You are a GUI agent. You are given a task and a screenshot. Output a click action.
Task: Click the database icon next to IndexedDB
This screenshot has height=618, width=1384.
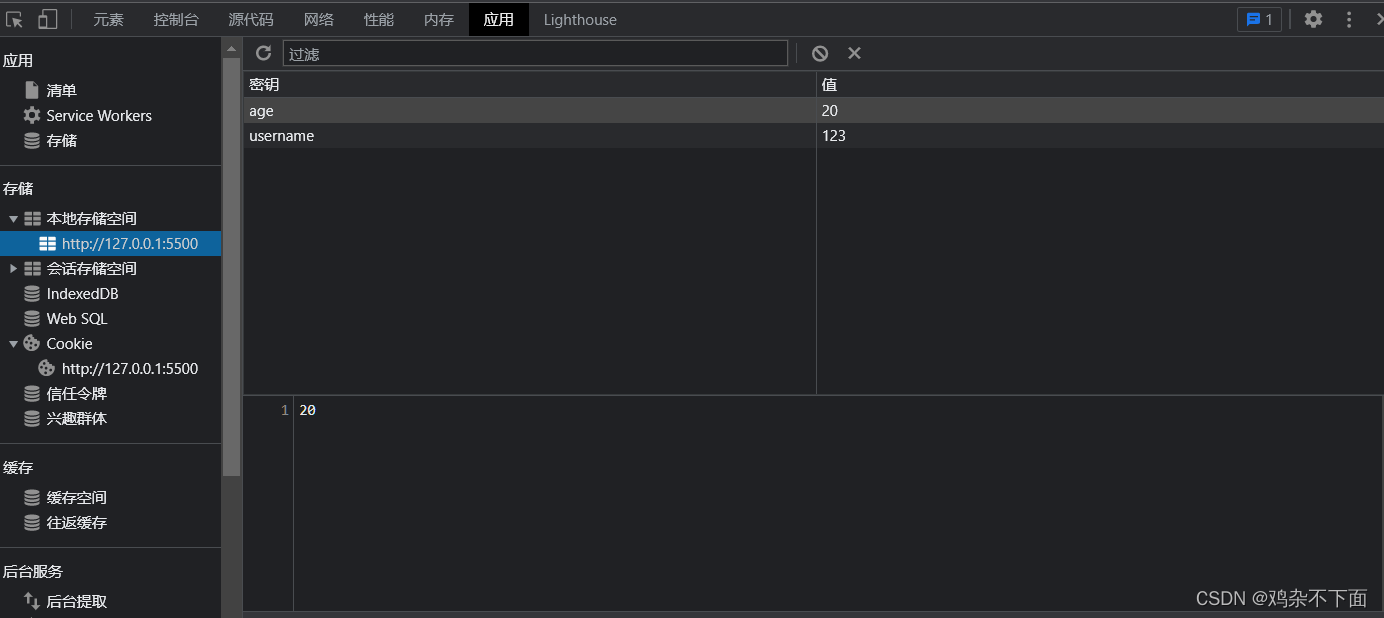tap(32, 293)
